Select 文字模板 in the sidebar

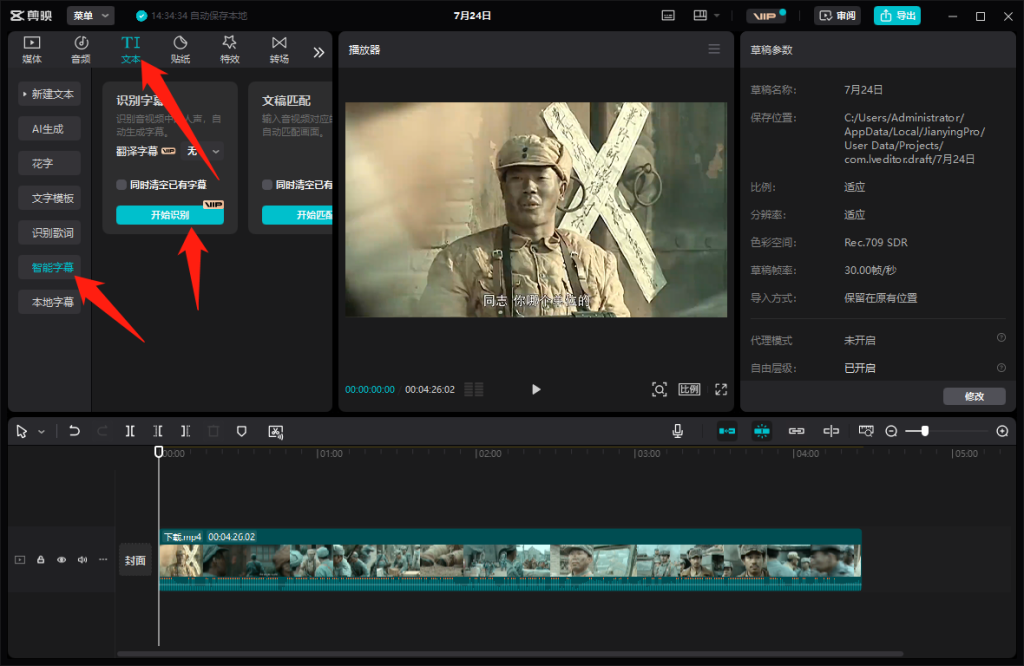(x=50, y=198)
